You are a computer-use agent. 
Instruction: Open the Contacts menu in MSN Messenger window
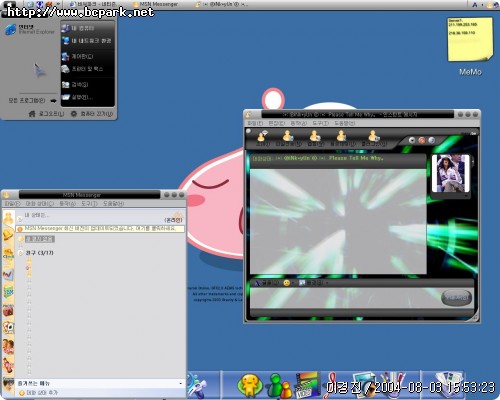[39, 203]
